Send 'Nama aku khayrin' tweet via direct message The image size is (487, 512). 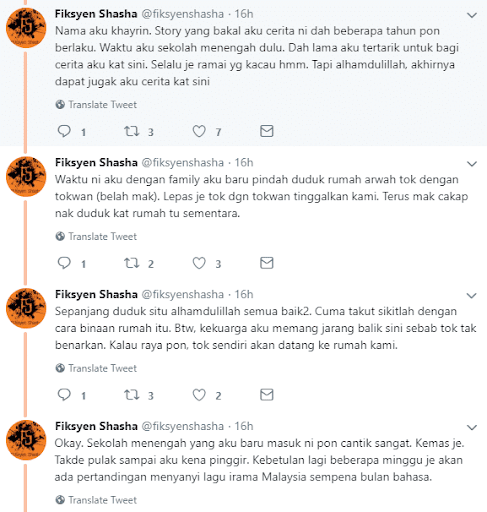[x=267, y=131]
